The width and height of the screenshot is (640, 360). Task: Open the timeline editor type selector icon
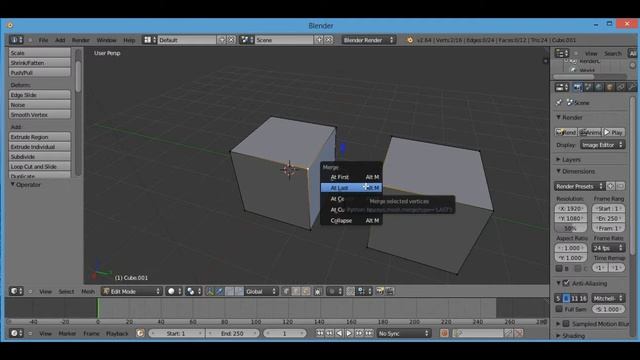pos(16,333)
